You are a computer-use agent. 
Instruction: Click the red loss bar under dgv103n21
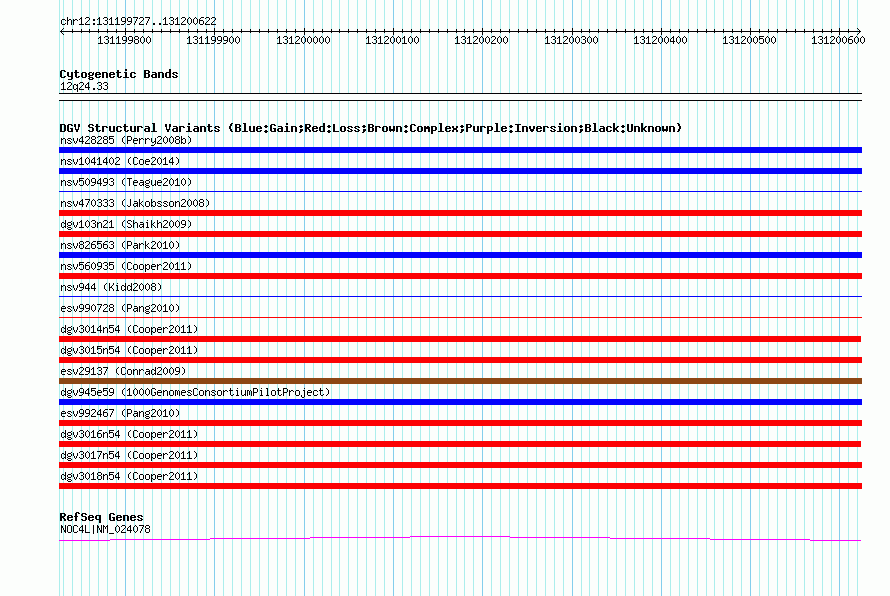coord(460,234)
